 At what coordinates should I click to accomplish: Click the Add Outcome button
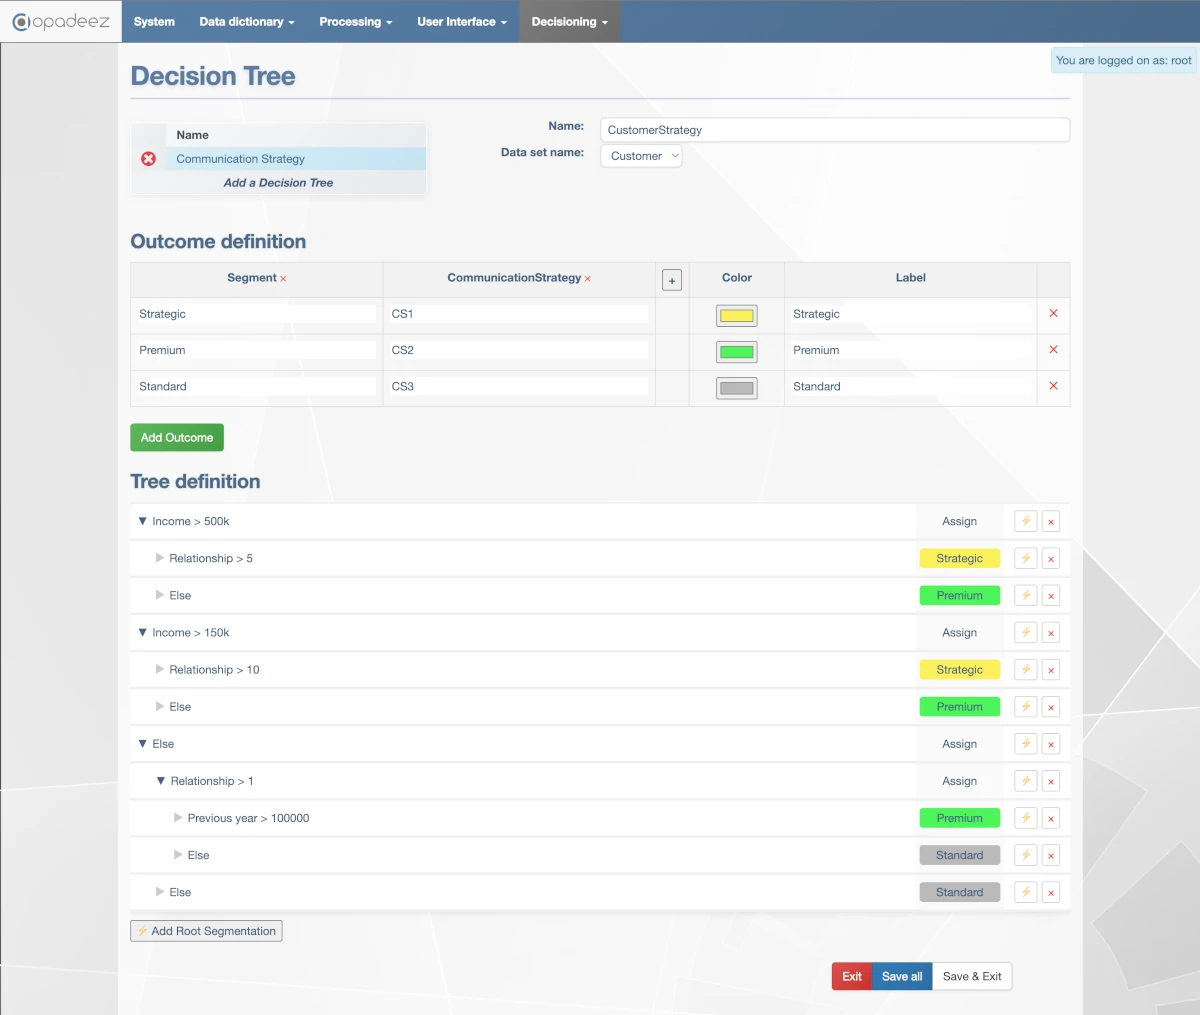(x=177, y=437)
